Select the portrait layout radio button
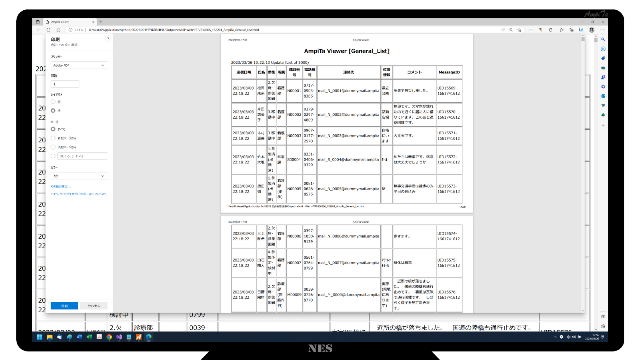The image size is (640, 360). [x=53, y=102]
